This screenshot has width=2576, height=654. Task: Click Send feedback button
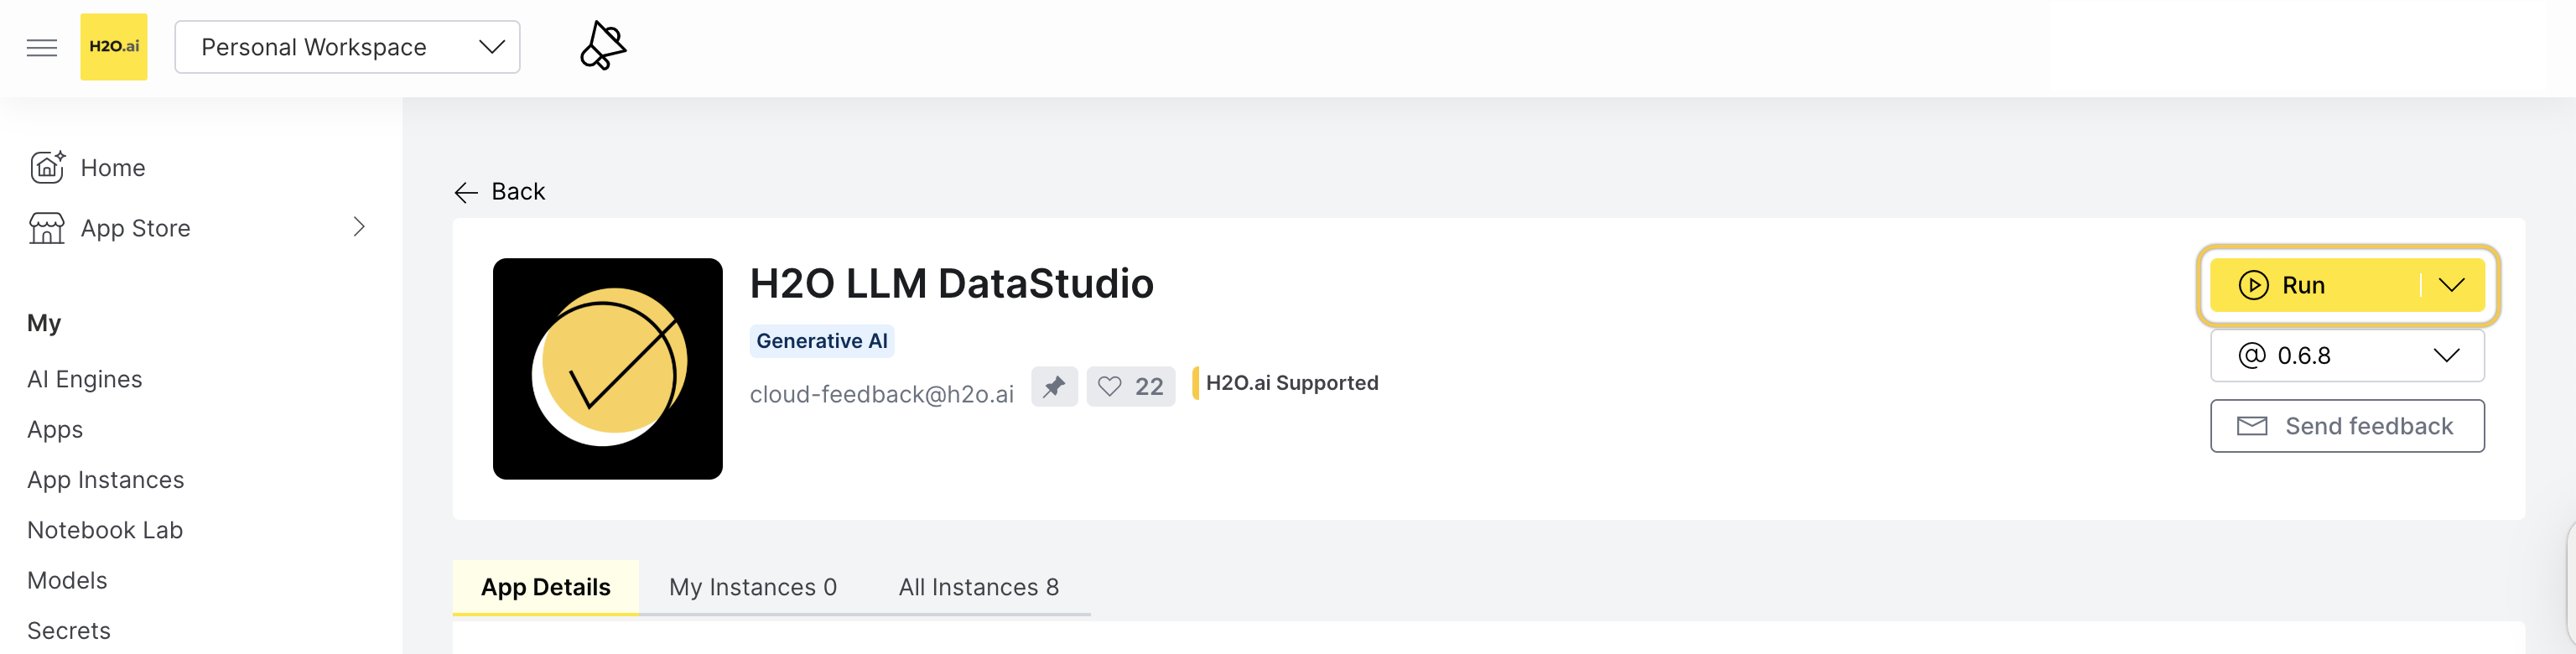coord(2347,426)
